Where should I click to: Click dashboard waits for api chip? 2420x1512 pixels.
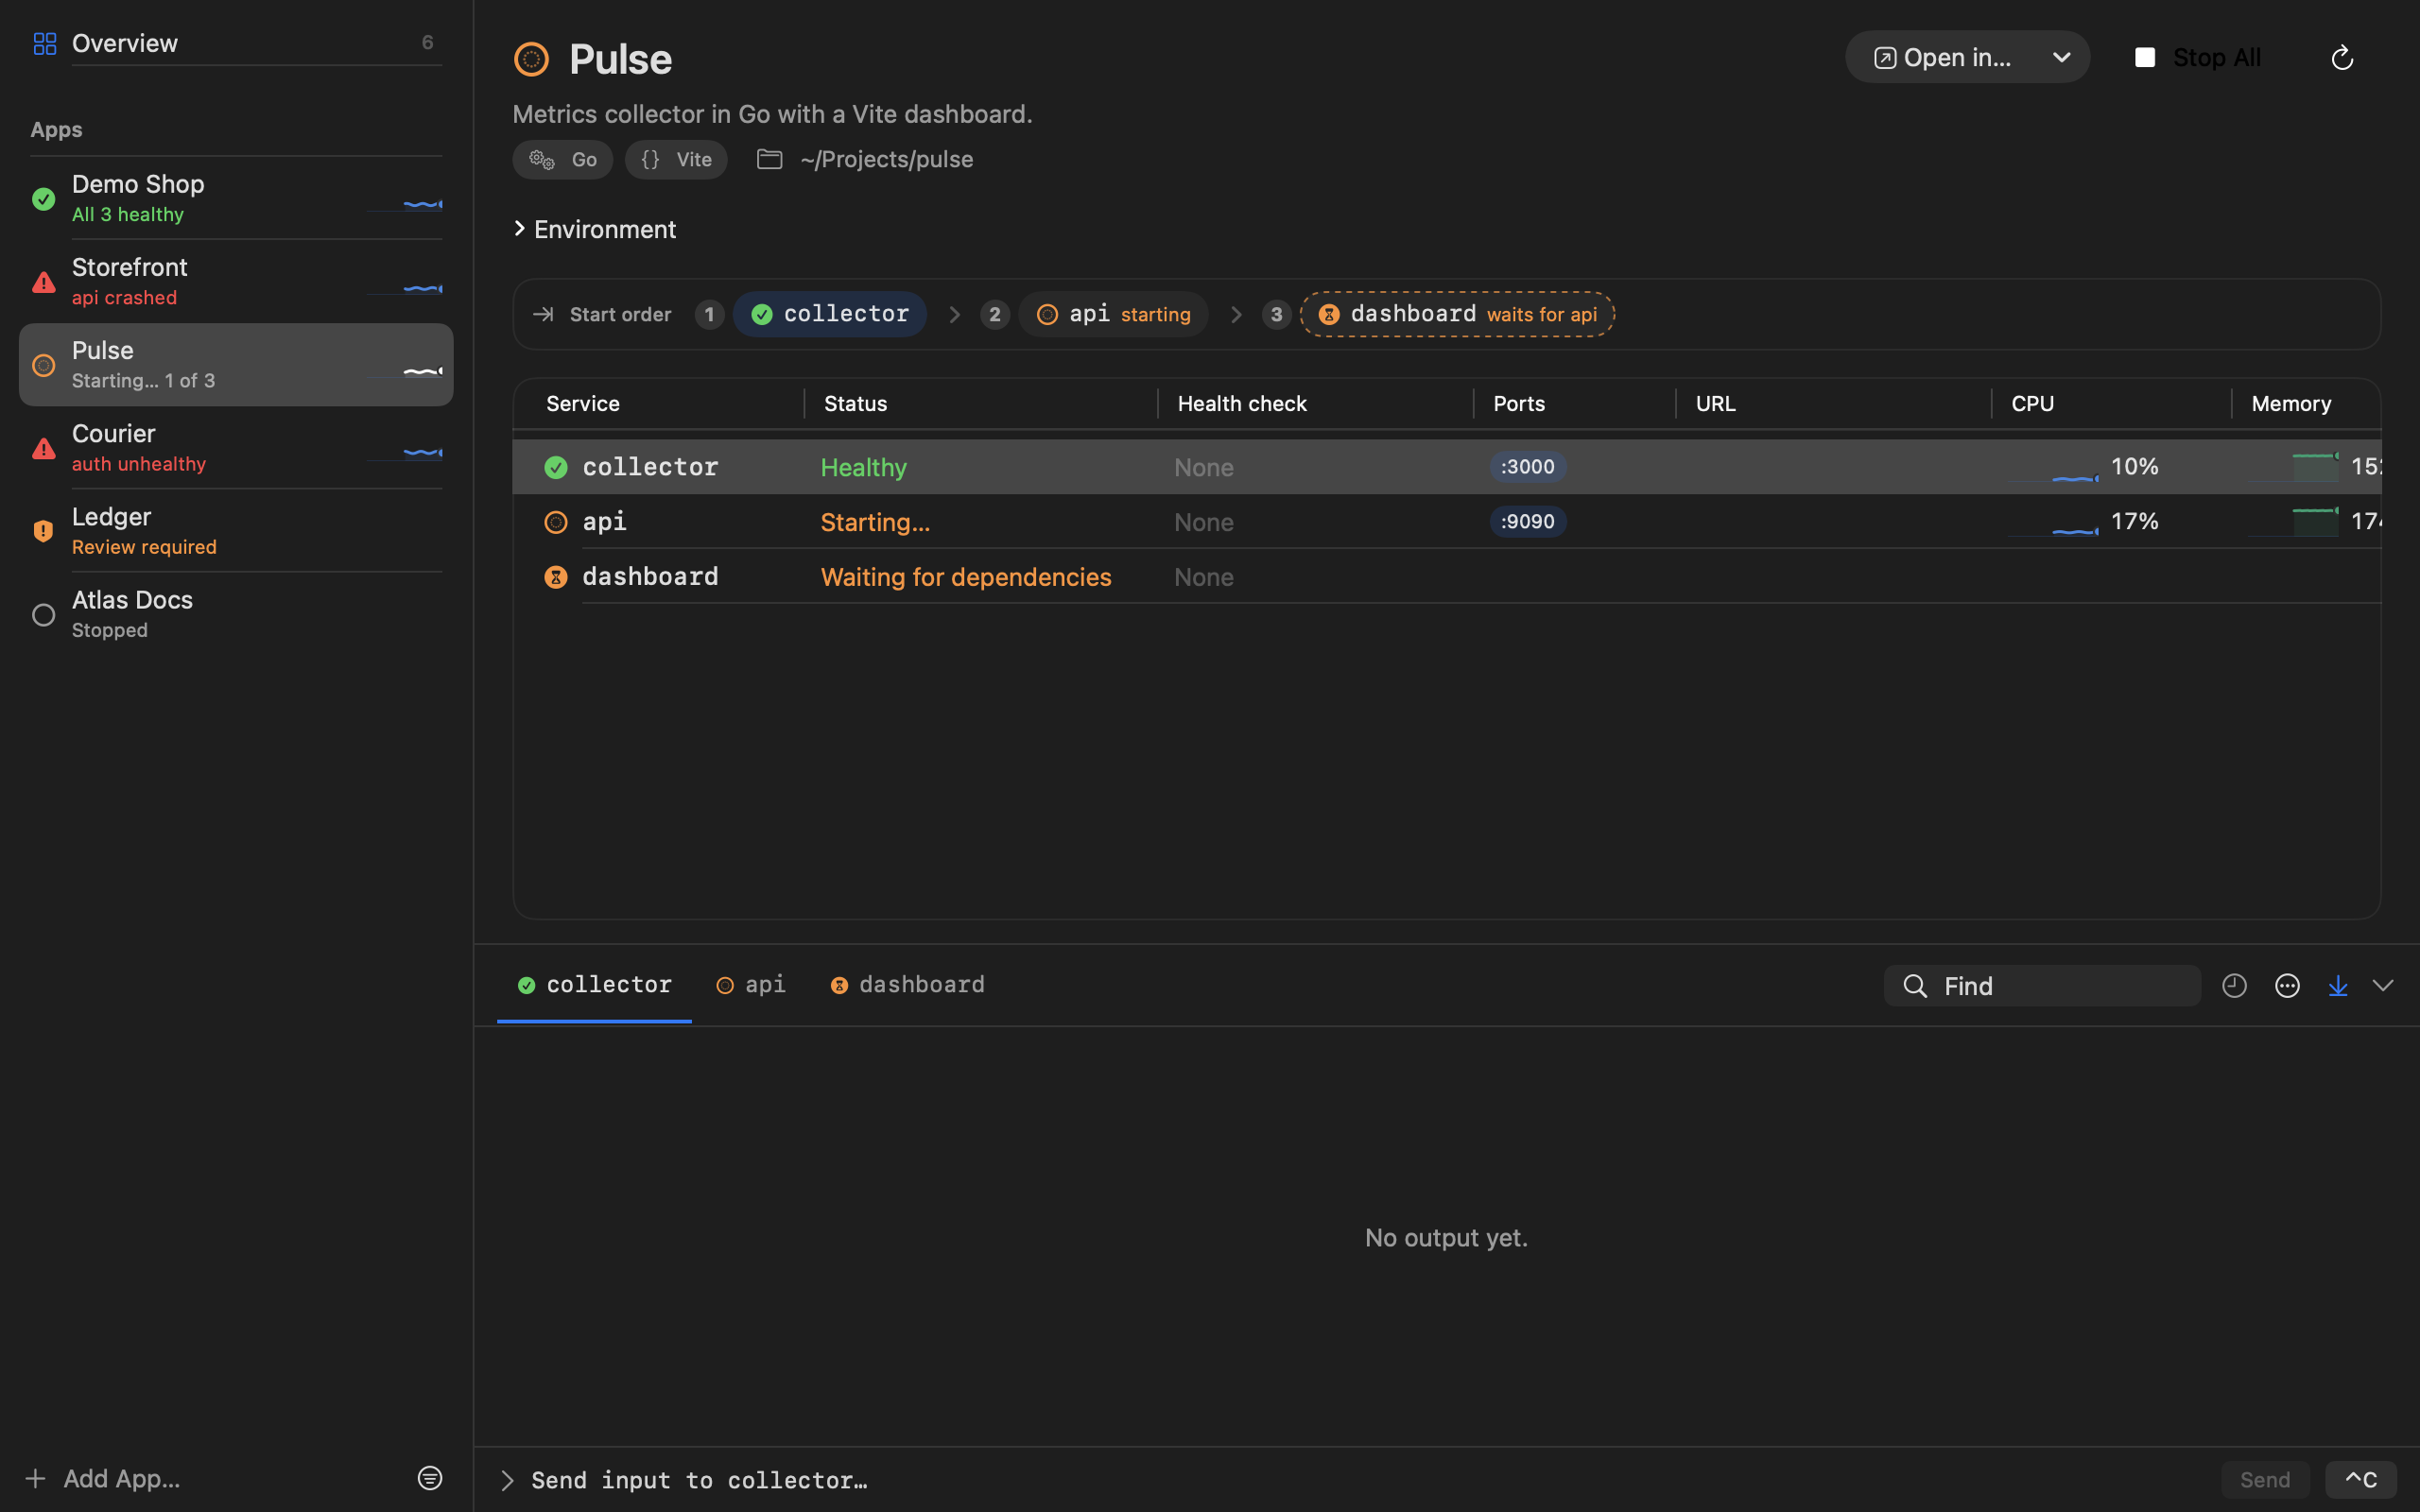[1458, 314]
